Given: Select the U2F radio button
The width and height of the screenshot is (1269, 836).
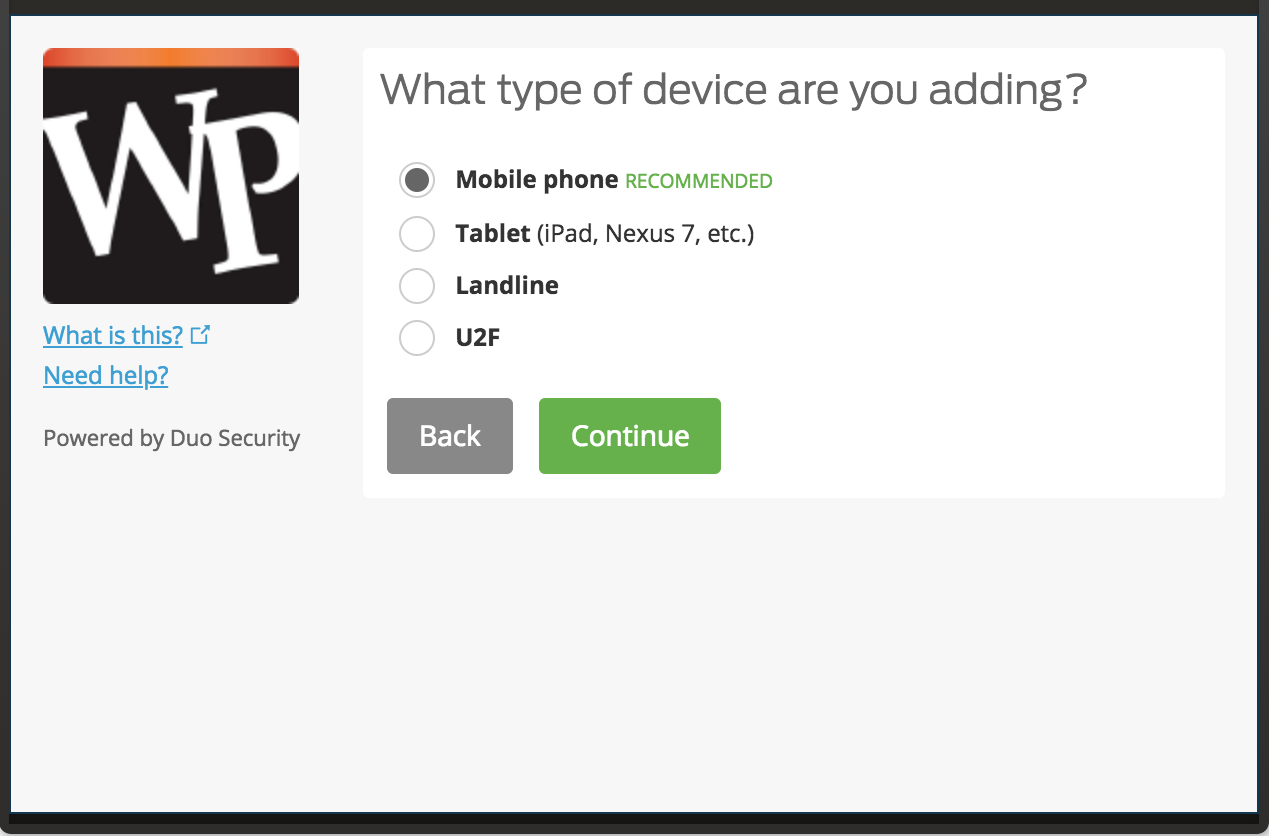Looking at the screenshot, I should pos(416,338).
